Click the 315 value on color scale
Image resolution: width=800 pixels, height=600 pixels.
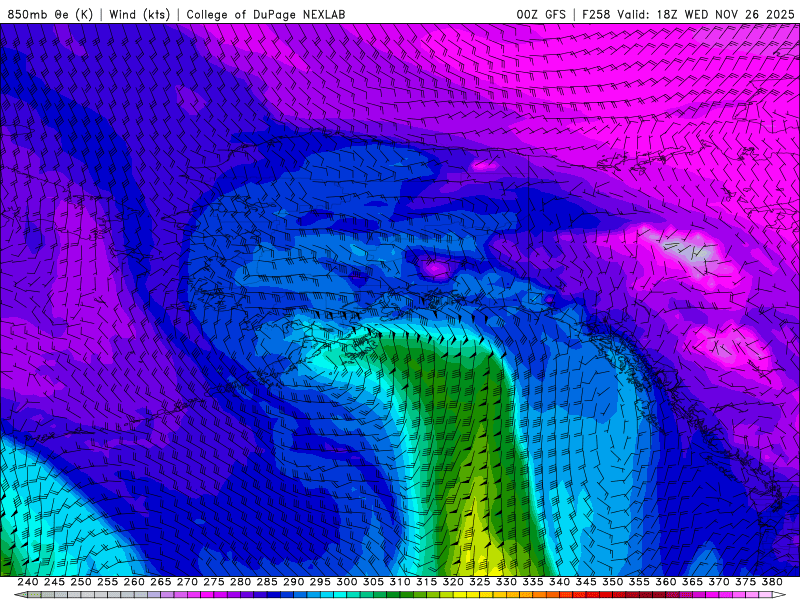pyautogui.click(x=426, y=582)
